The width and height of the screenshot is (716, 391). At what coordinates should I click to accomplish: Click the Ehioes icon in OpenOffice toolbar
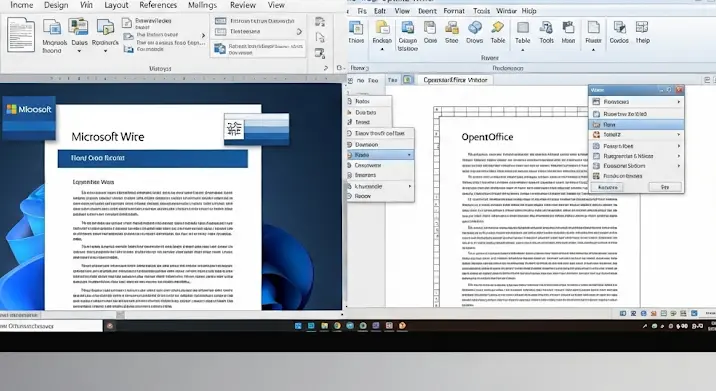pyautogui.click(x=356, y=27)
